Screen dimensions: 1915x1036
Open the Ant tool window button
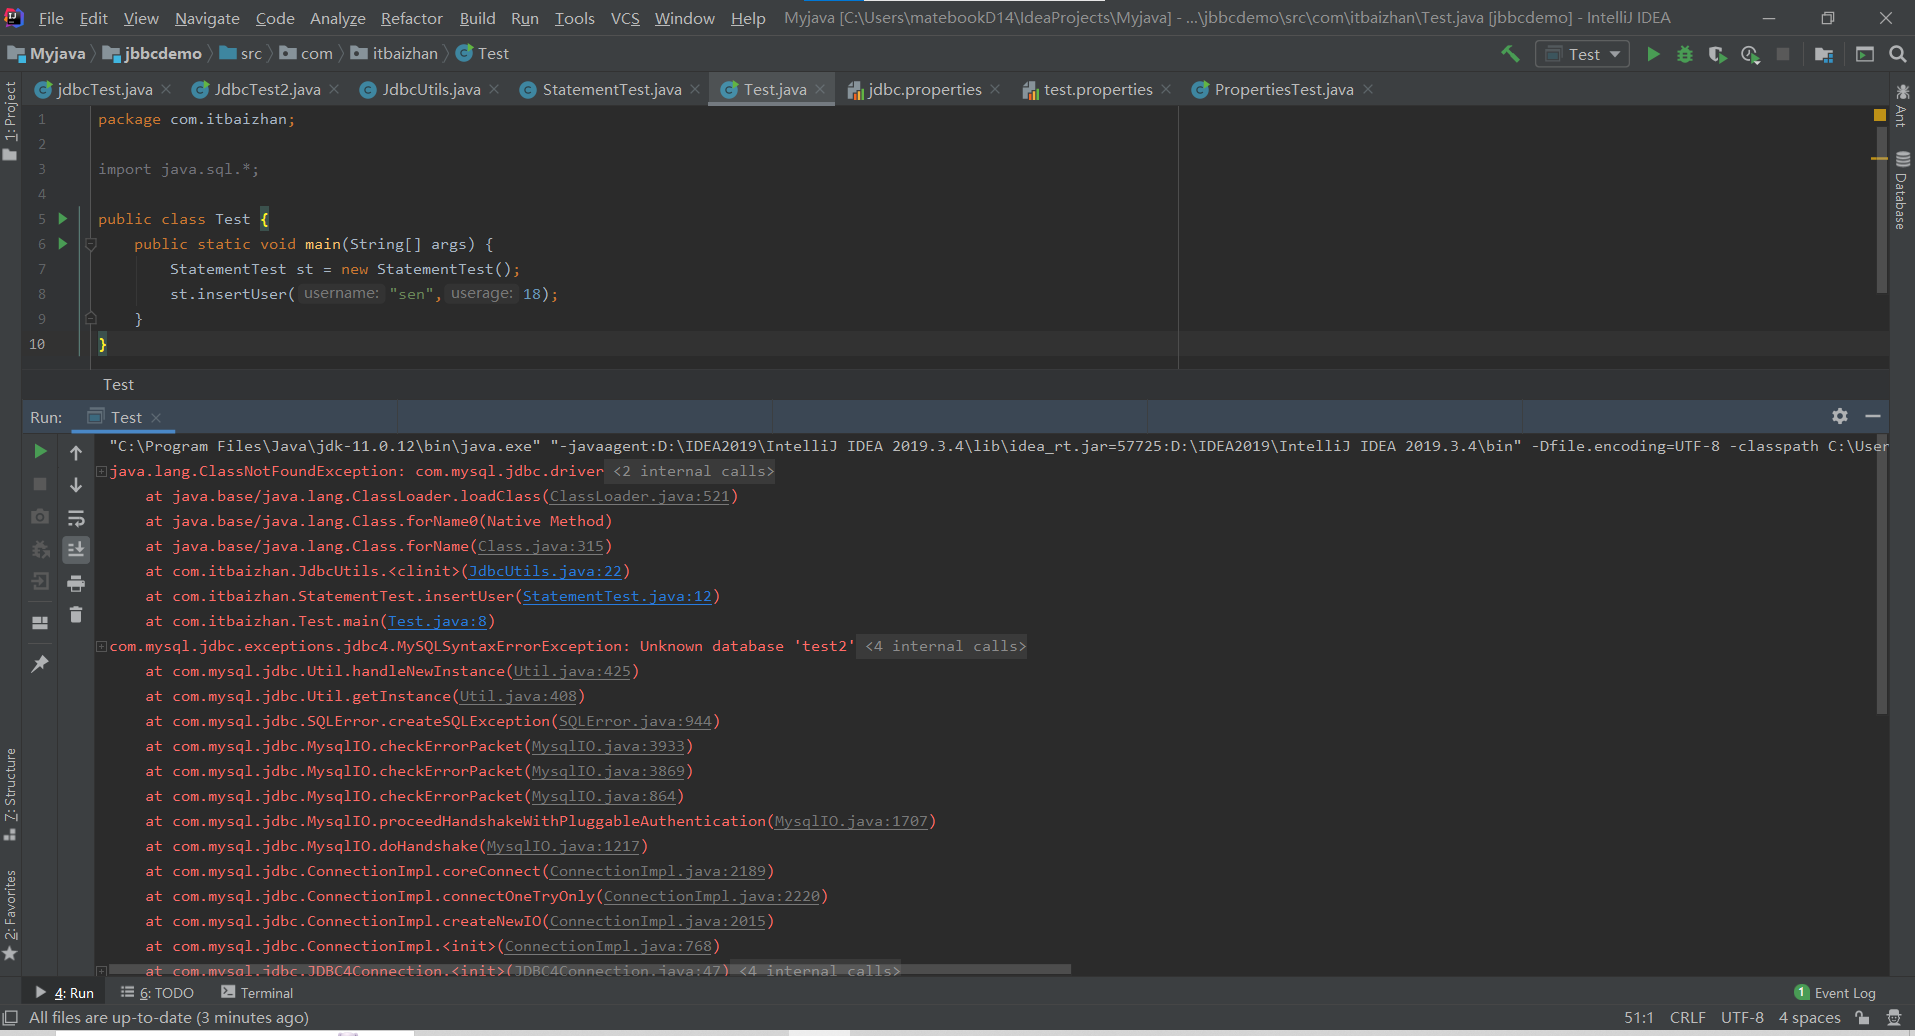1902,105
